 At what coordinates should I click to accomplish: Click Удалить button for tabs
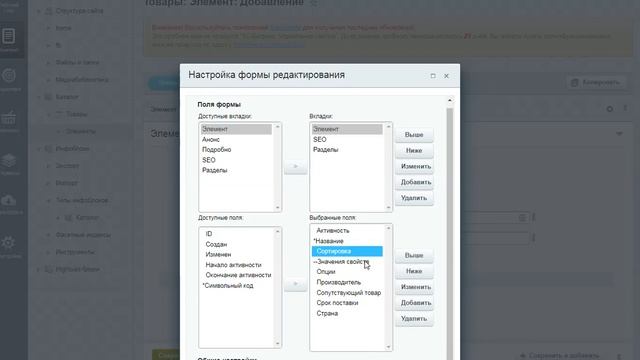pos(414,198)
